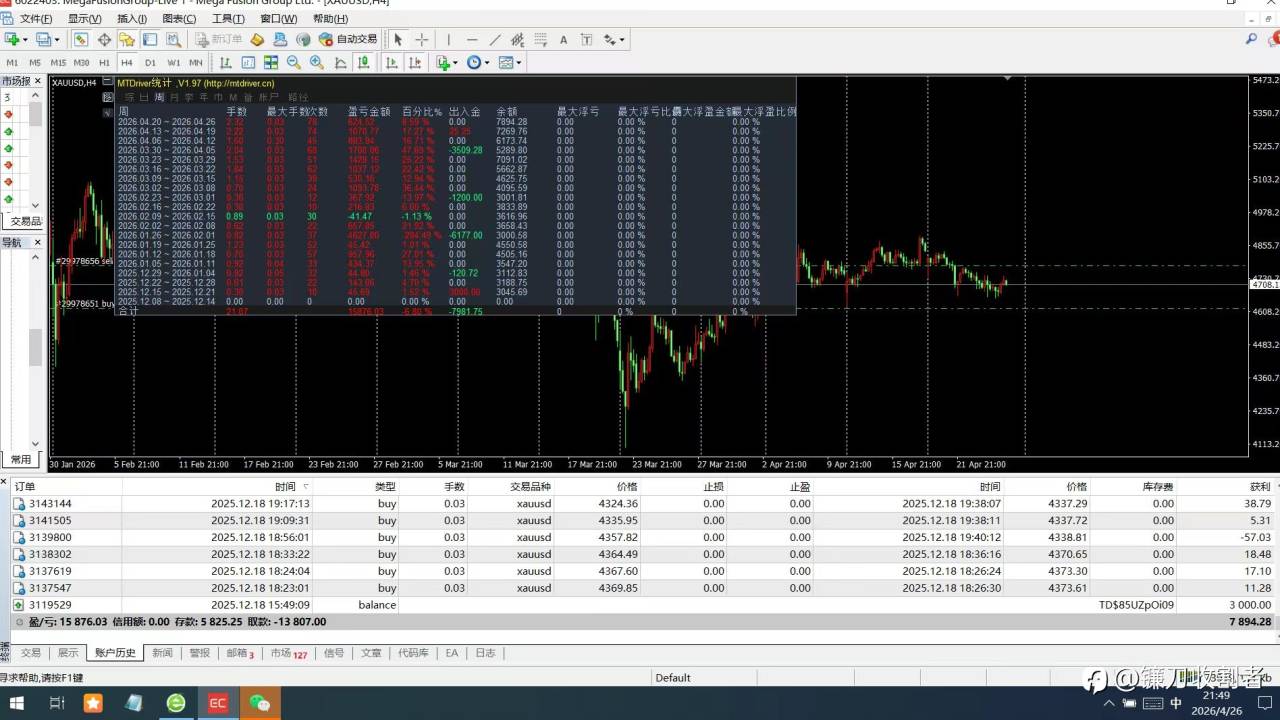Select the equidistant channel tool
The height and width of the screenshot is (720, 1280).
point(517,39)
